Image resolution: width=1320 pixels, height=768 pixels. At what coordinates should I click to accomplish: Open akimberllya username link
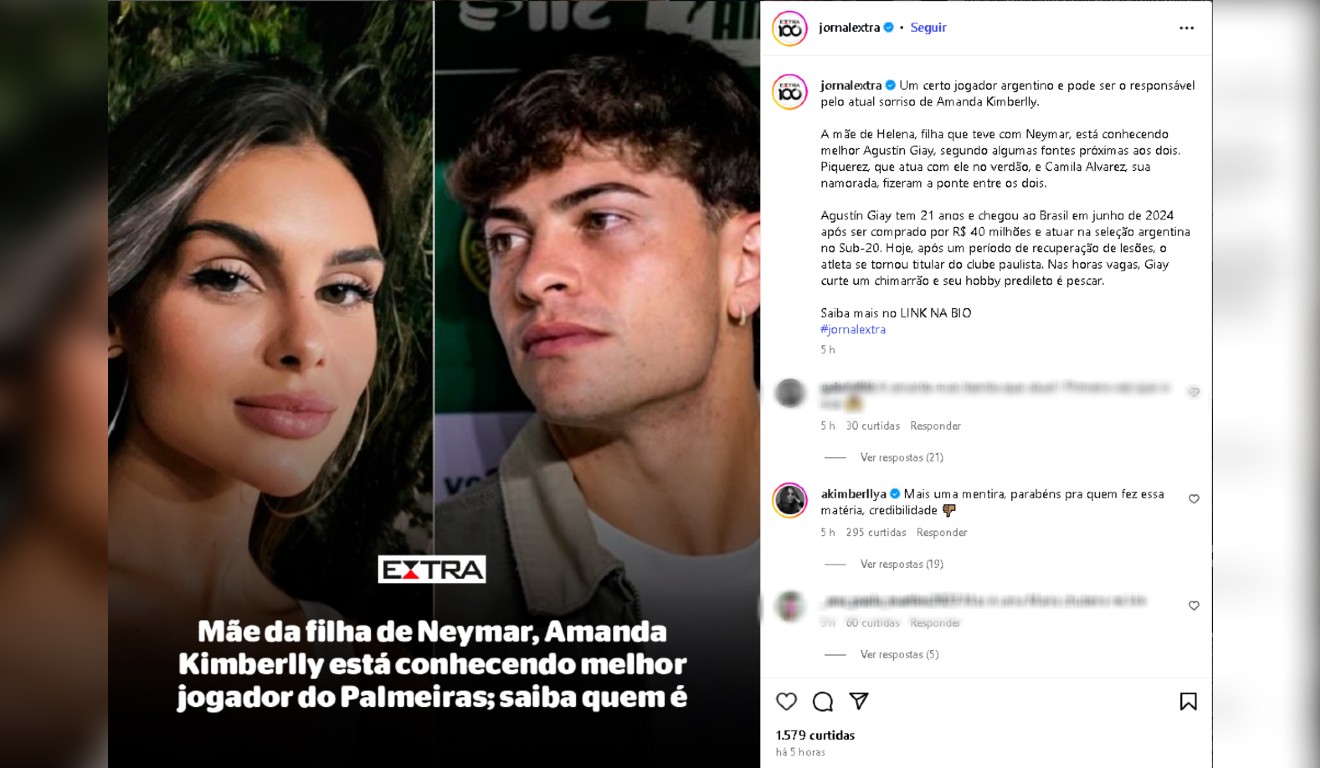(853, 494)
